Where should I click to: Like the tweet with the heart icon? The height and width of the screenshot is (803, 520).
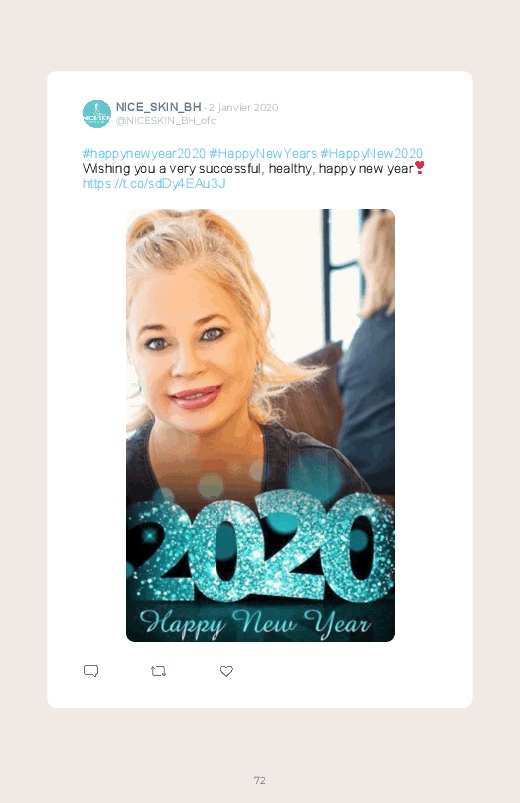[x=226, y=671]
